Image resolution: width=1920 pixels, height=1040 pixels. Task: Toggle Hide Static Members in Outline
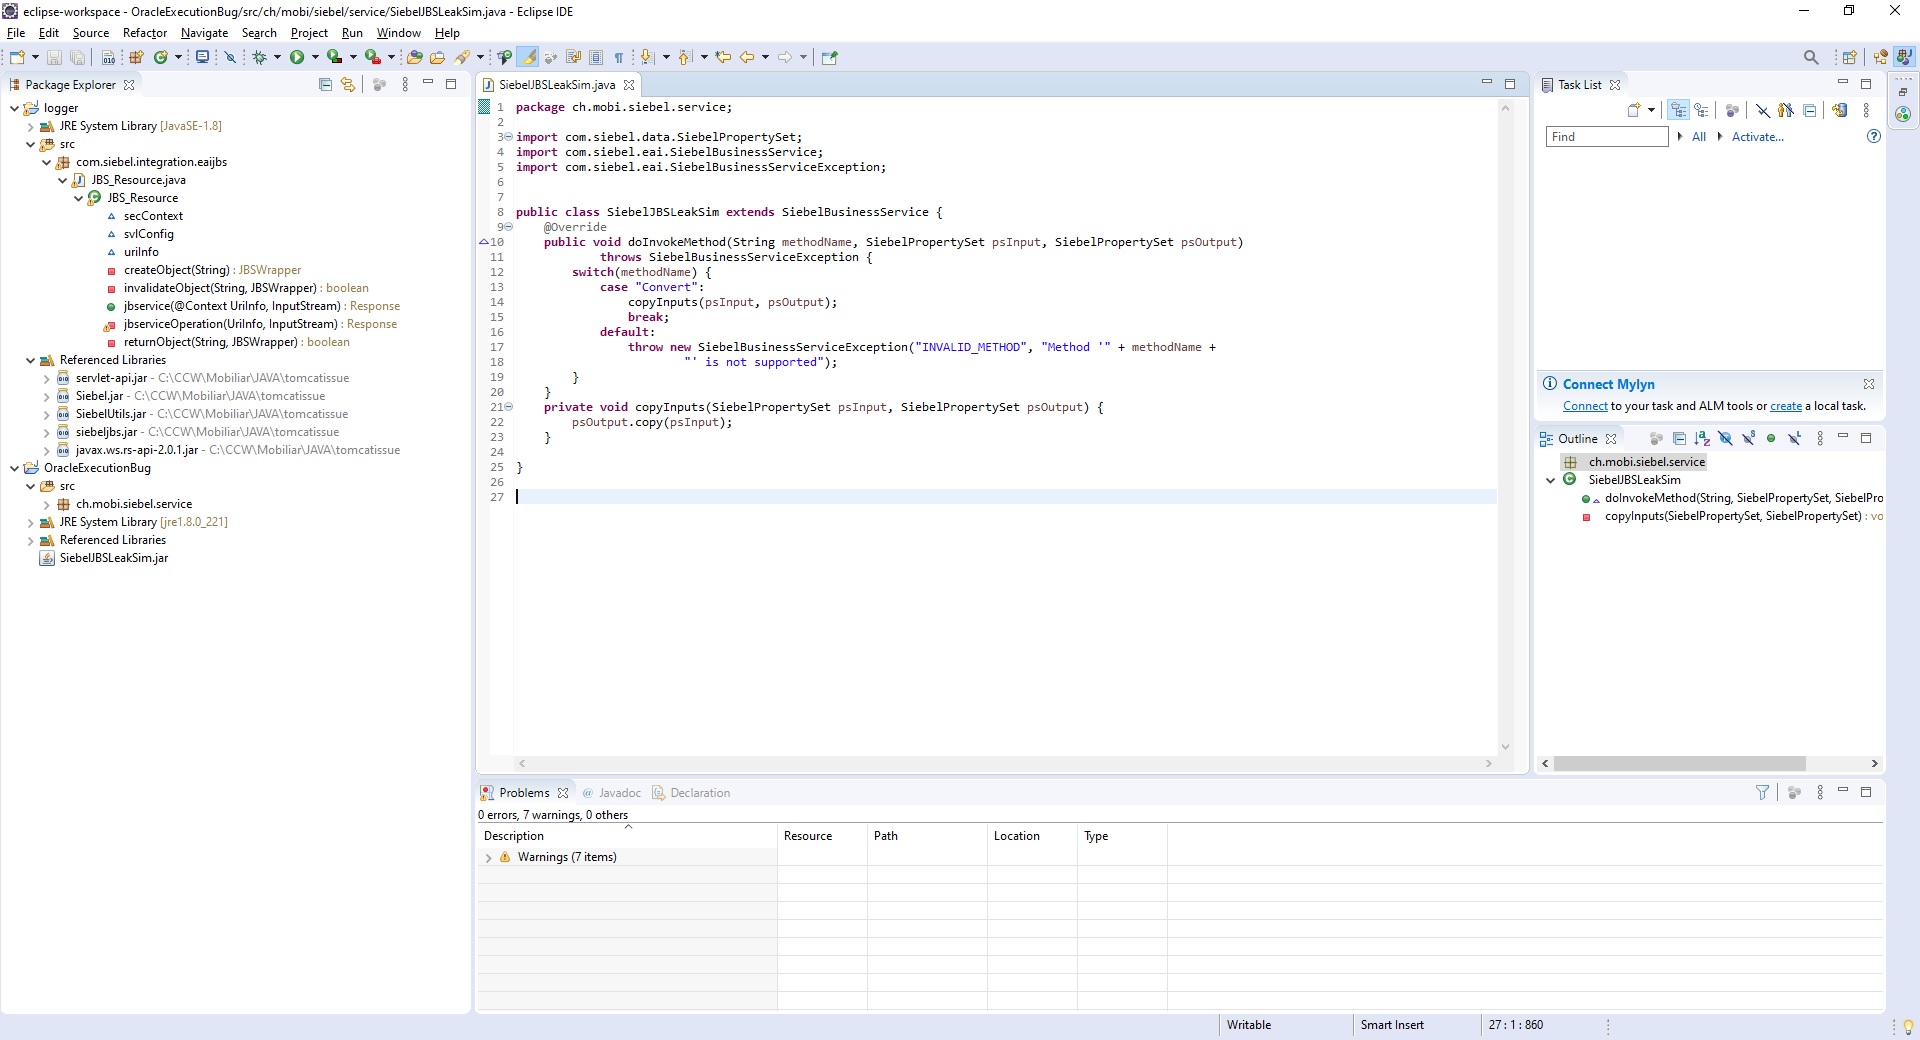tap(1749, 438)
